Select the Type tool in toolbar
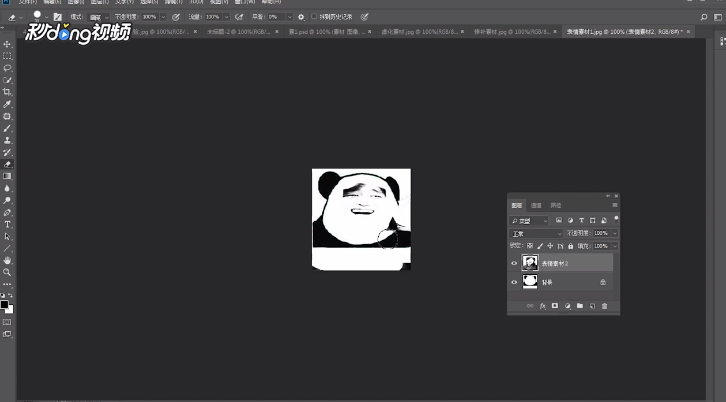Screen dimensions: 726x402 7,225
